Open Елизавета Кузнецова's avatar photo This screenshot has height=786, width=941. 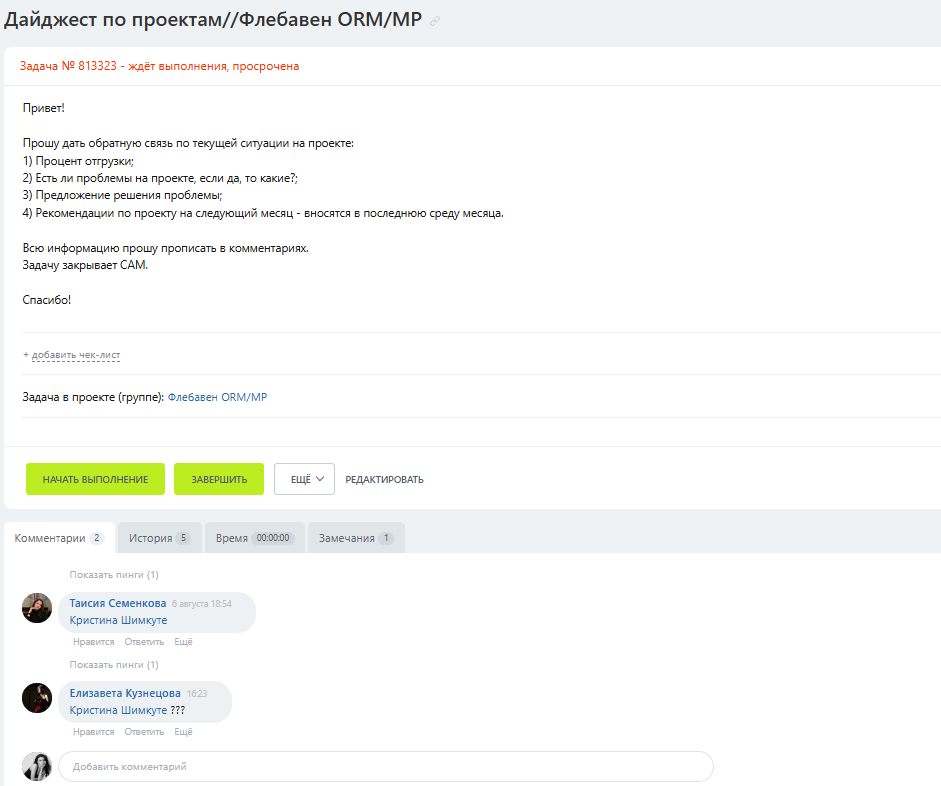[37, 698]
